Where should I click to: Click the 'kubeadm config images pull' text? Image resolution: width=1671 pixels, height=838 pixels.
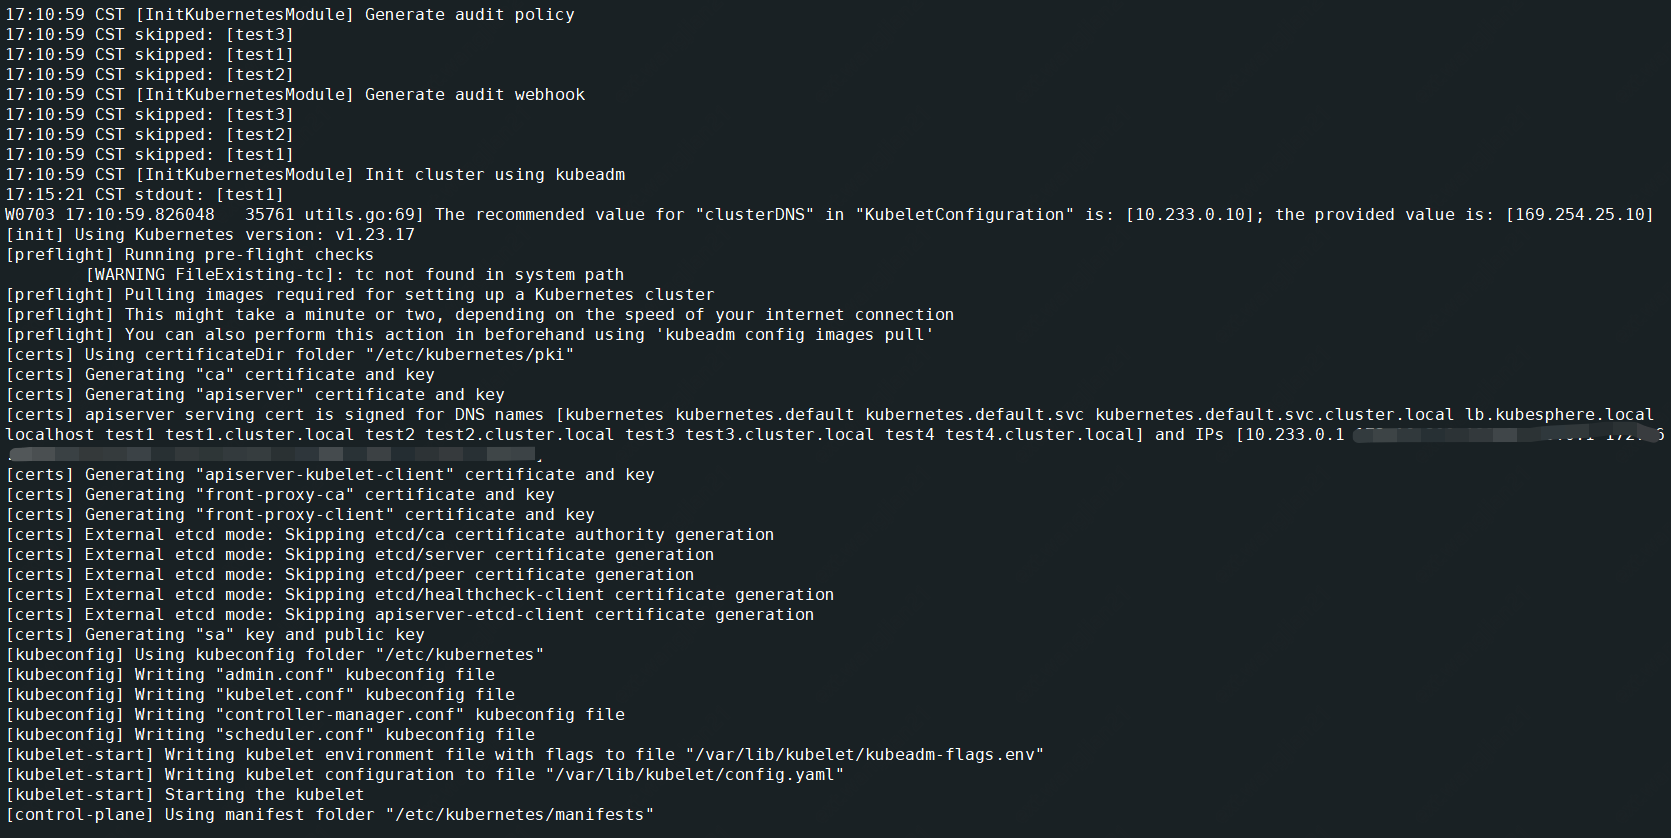(x=795, y=335)
